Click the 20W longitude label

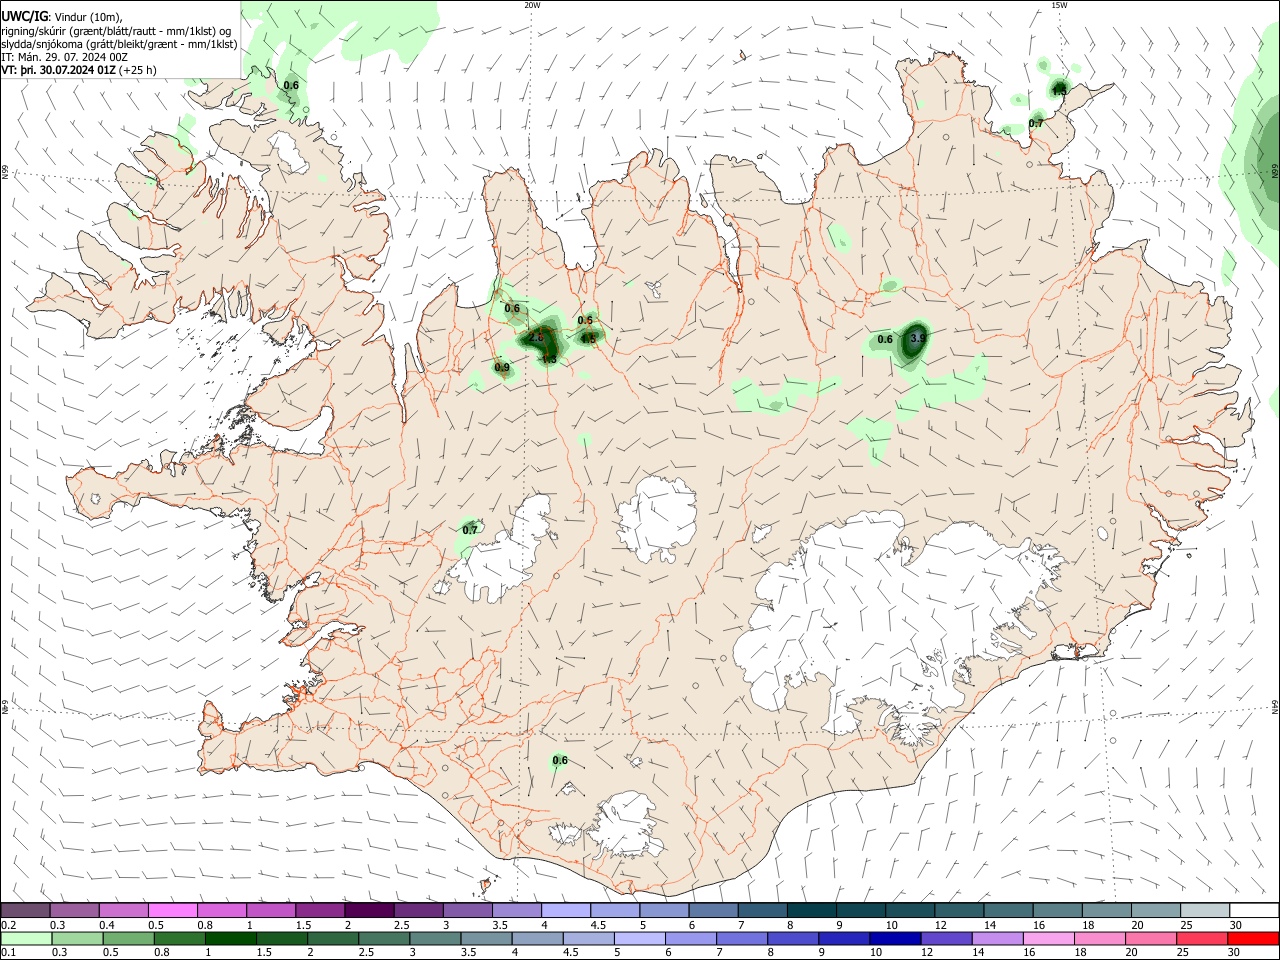532,5
